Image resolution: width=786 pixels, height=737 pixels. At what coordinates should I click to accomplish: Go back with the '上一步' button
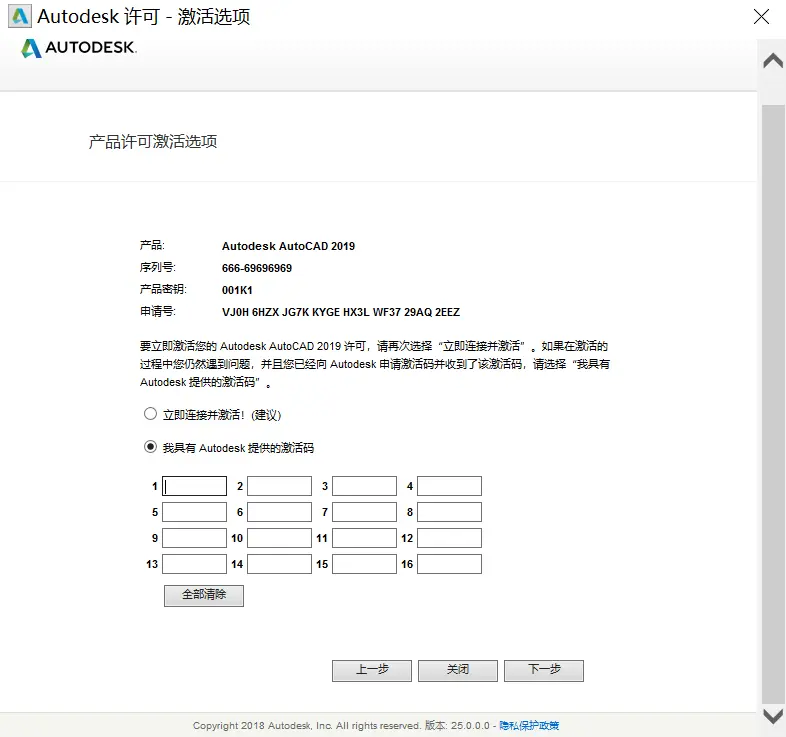[372, 671]
